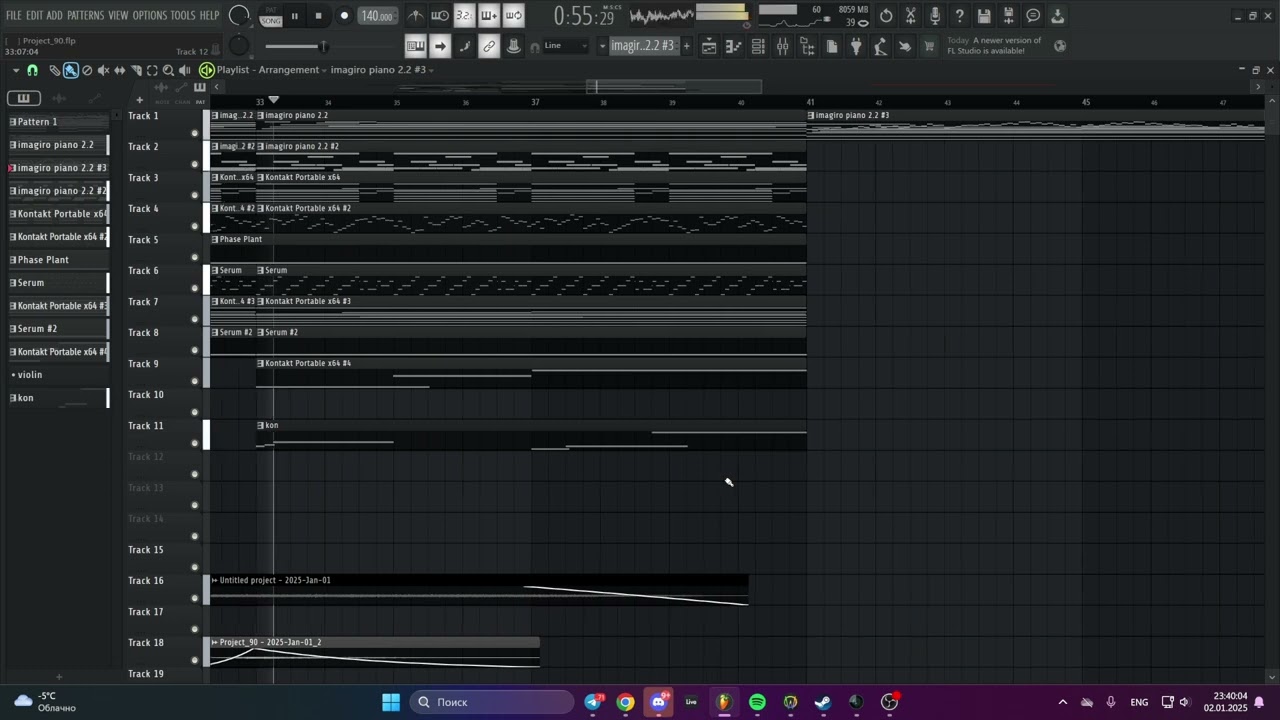Save the project with floppy icon
The height and width of the screenshot is (720, 1280).
point(984,16)
